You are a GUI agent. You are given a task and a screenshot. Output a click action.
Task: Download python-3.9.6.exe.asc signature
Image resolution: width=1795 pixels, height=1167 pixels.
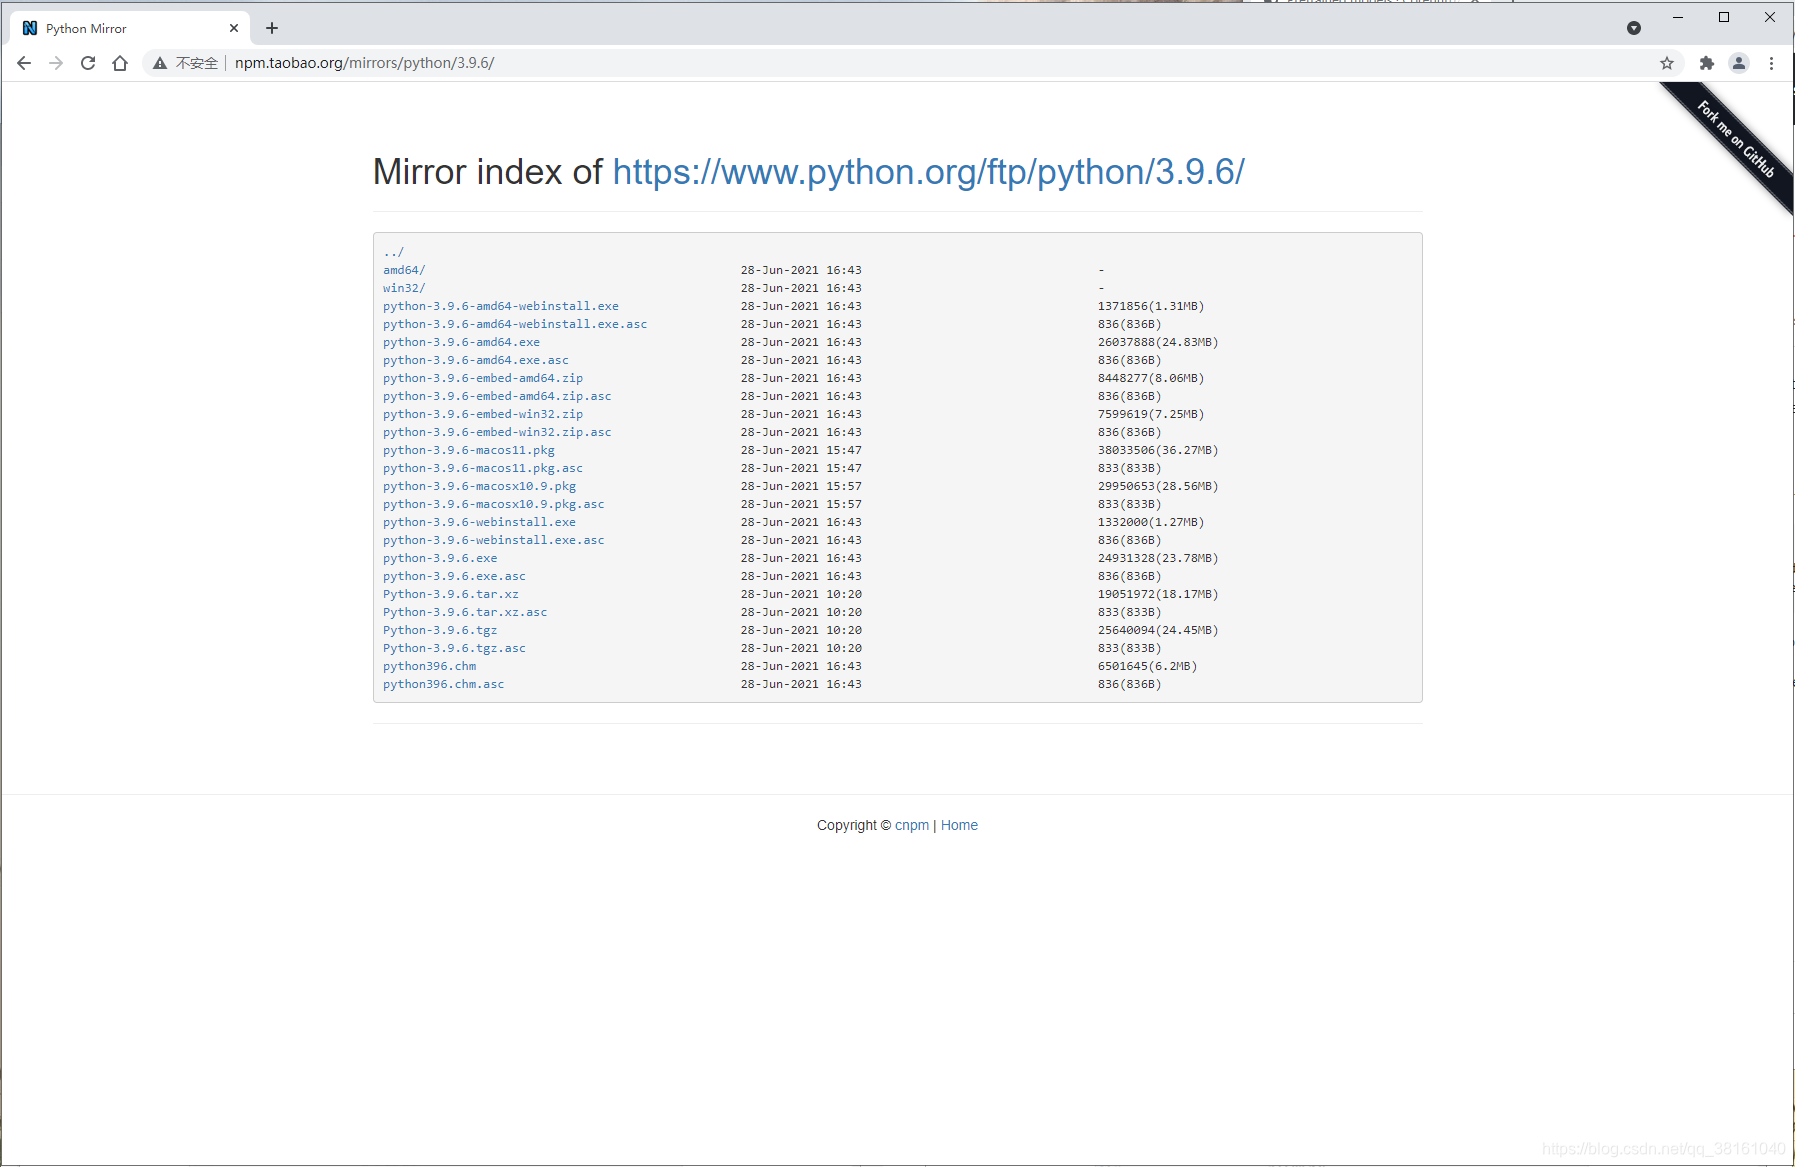click(x=454, y=576)
